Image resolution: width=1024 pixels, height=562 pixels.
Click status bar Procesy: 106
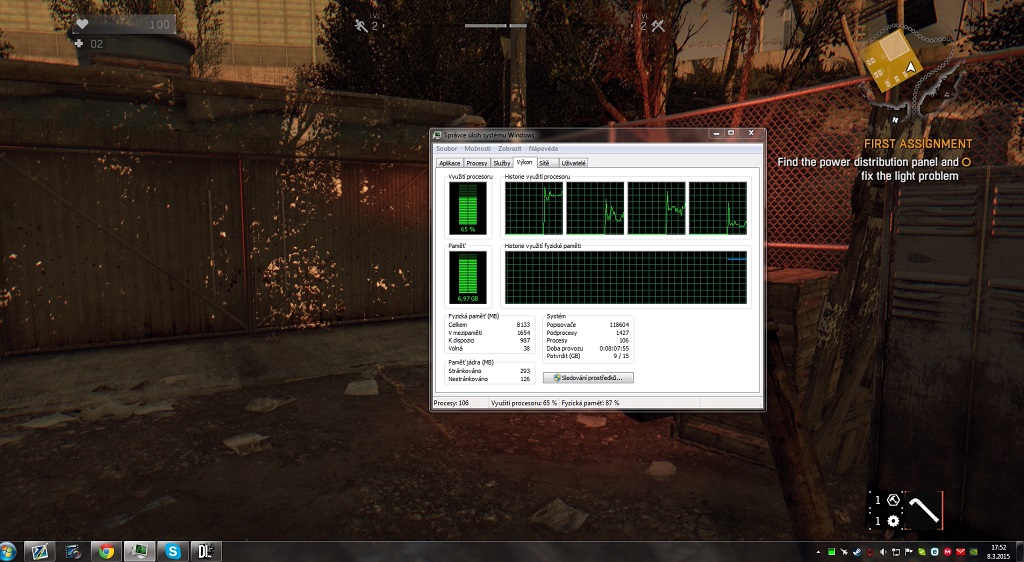451,403
